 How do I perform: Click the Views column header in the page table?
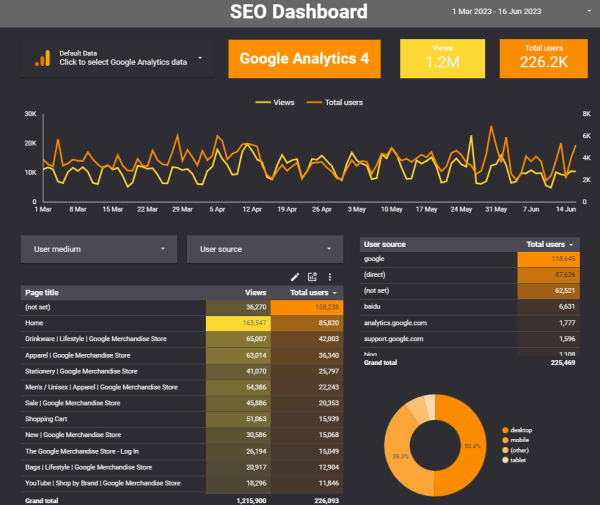(x=255, y=293)
